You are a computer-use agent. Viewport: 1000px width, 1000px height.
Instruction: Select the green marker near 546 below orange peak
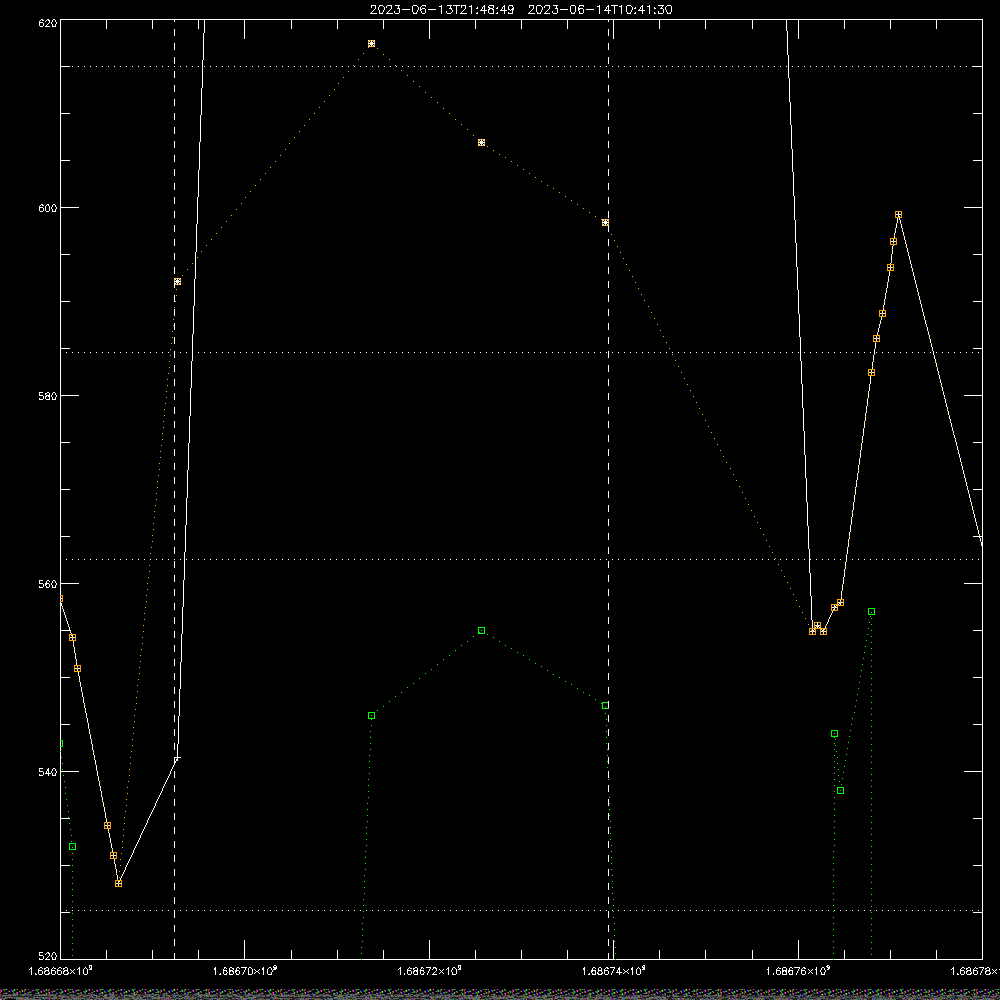click(372, 716)
